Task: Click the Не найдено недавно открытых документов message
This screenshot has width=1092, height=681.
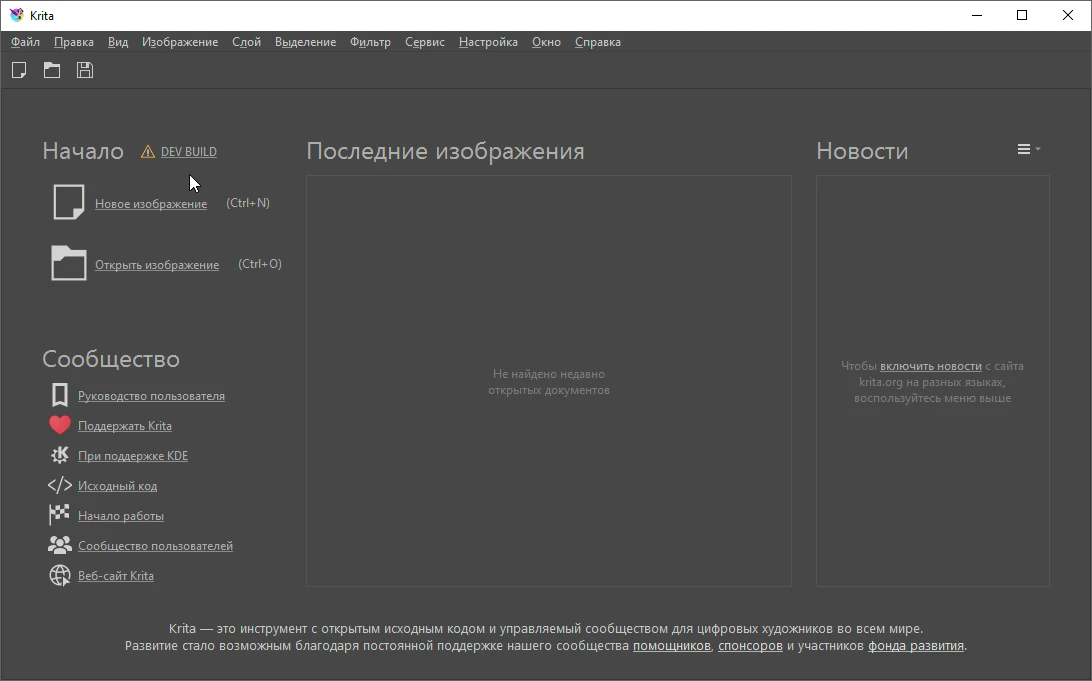Action: [549, 382]
